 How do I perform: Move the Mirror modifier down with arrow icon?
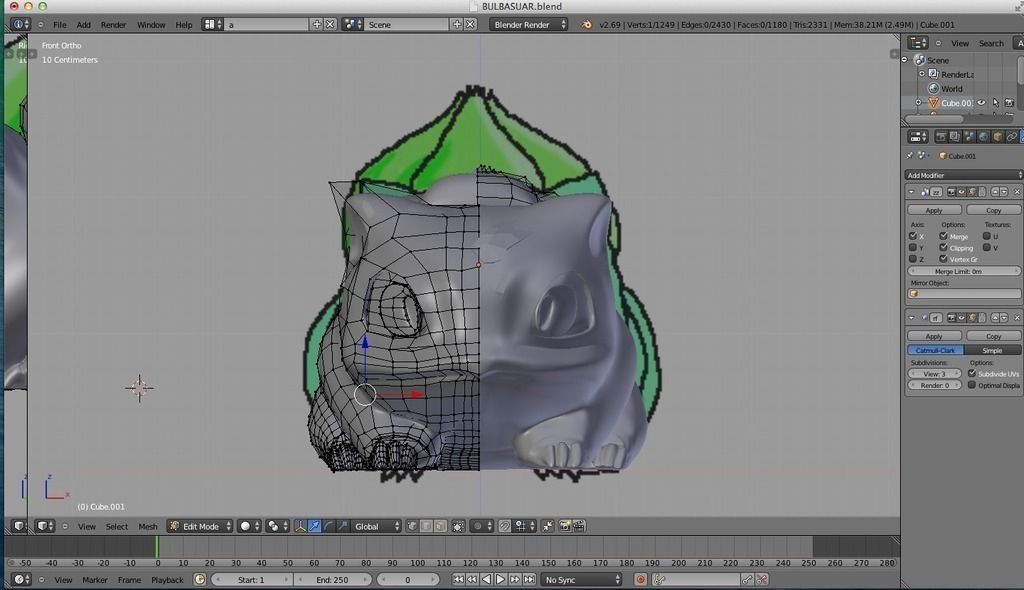click(x=1004, y=191)
